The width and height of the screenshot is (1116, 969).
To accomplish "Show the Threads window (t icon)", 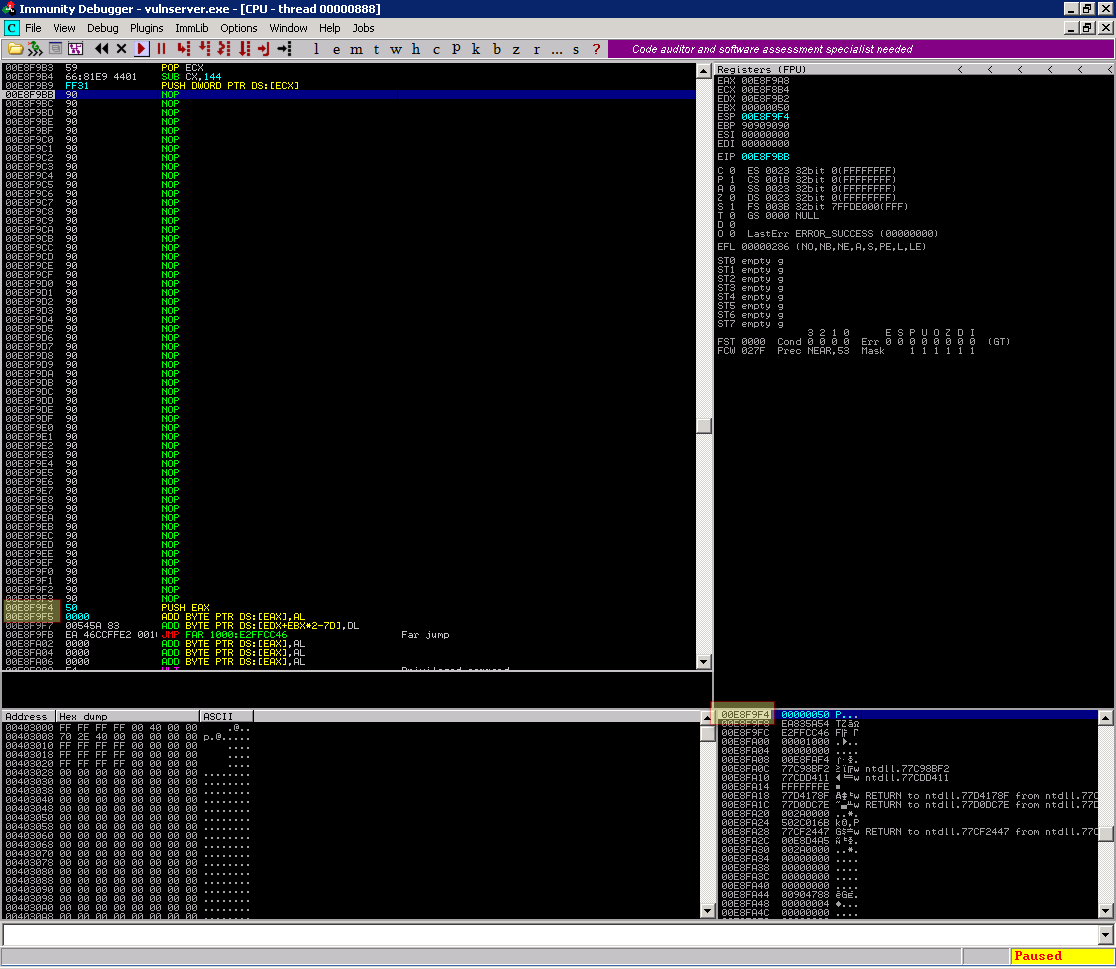I will pos(376,49).
